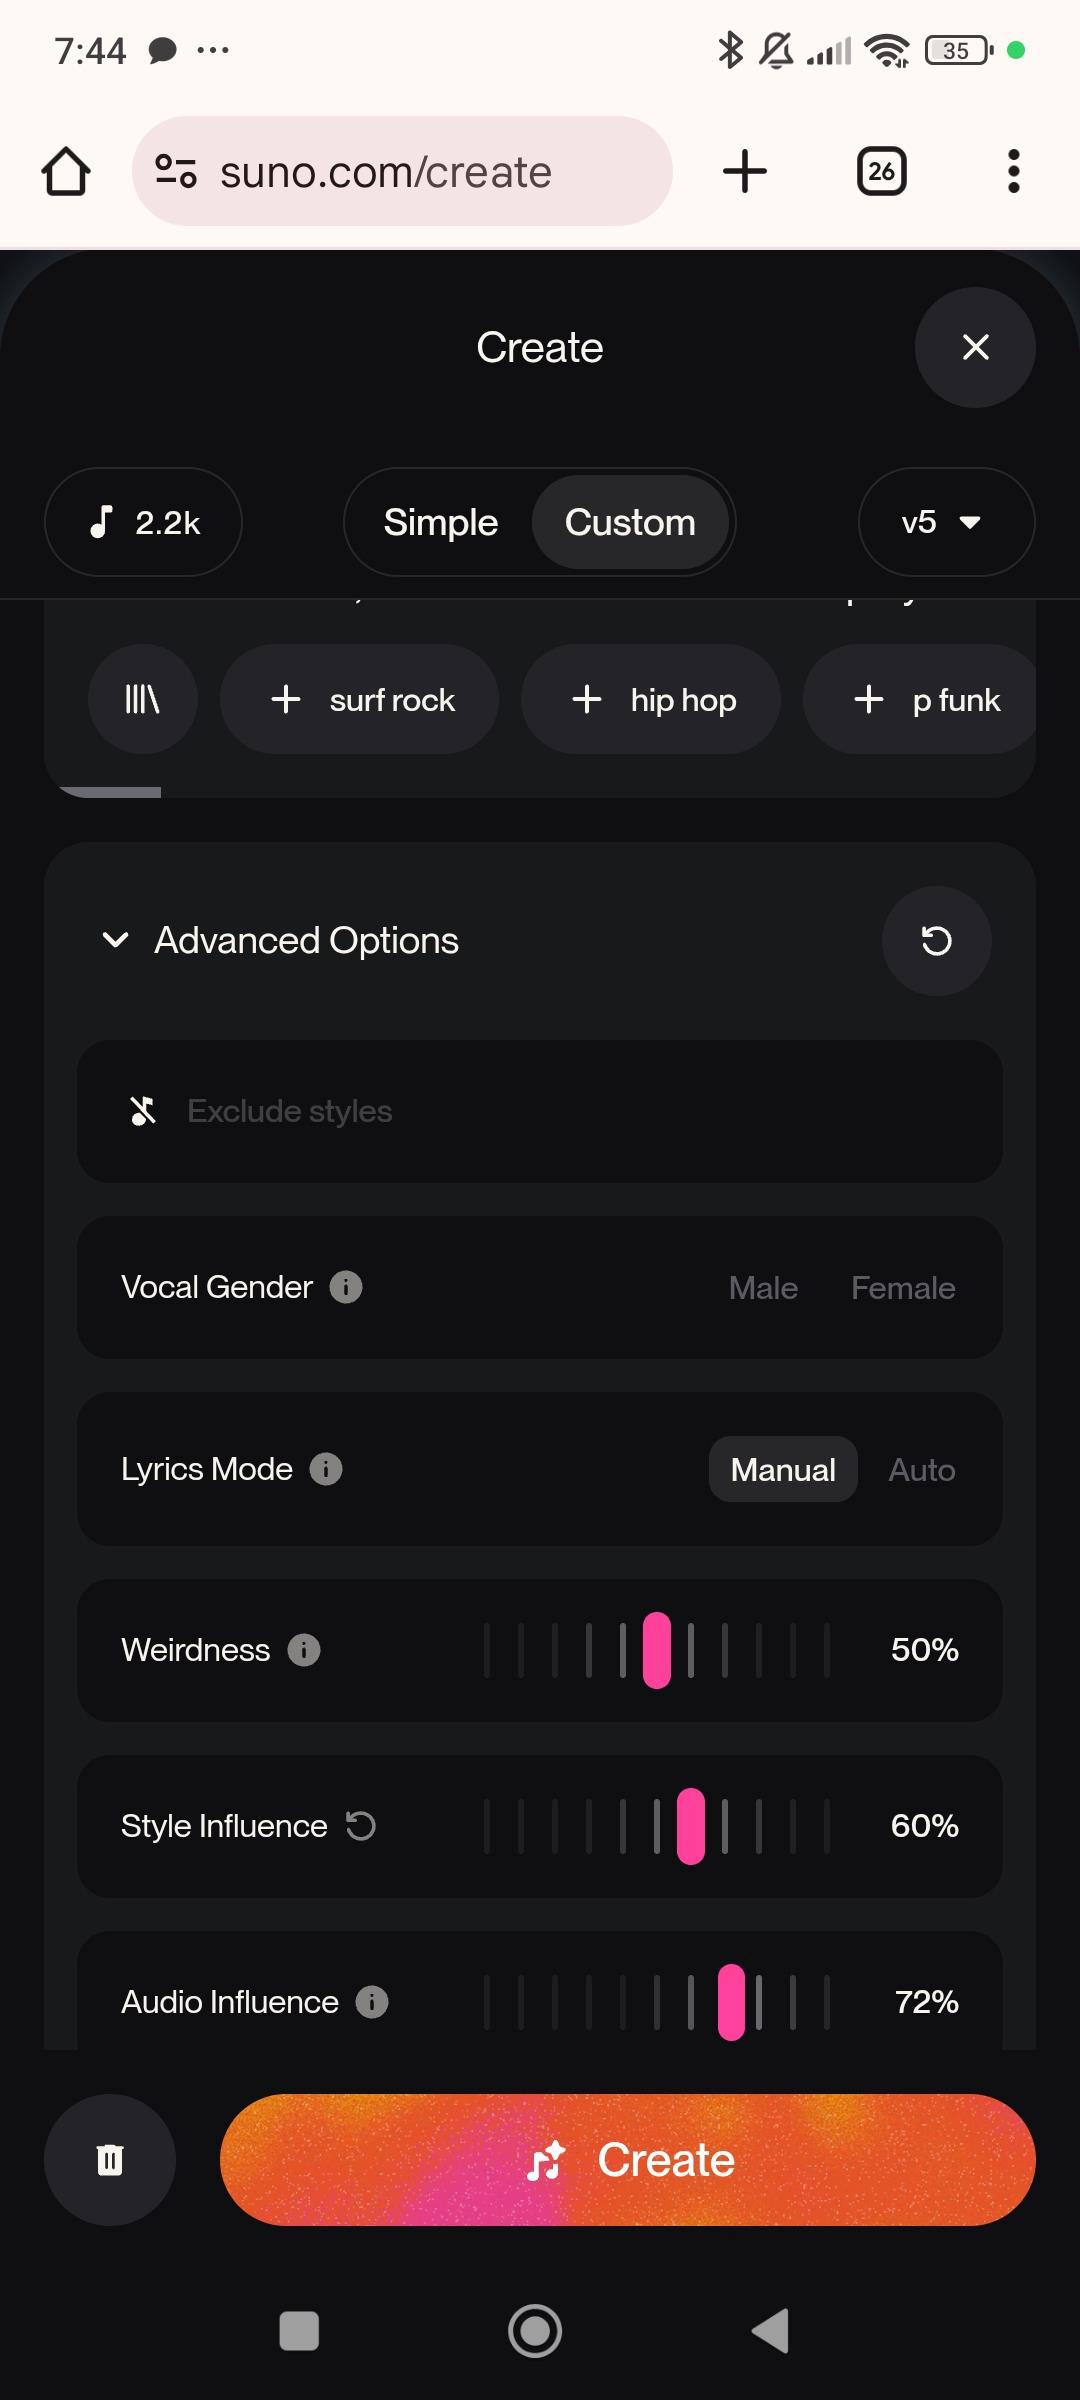1080x2400 pixels.
Task: Open the v5 model version dropdown
Action: coord(945,522)
